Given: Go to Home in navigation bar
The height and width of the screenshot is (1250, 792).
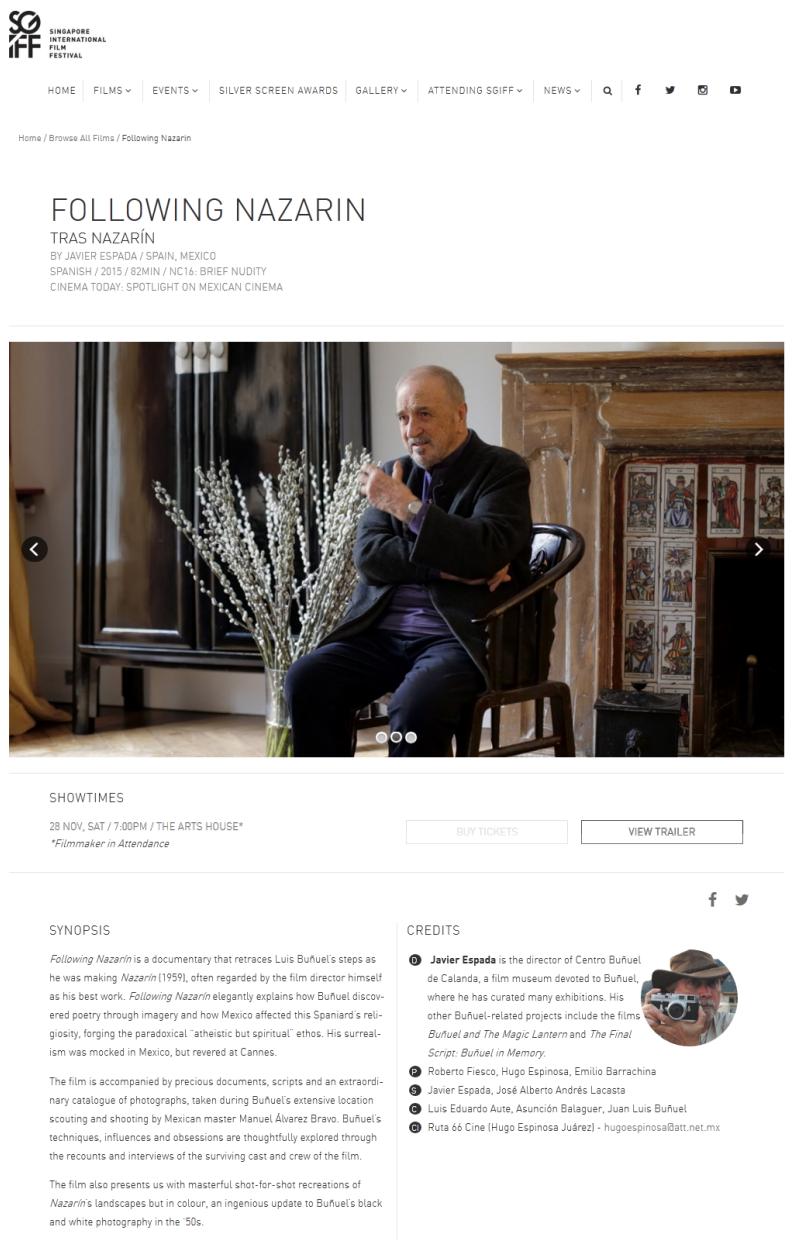Looking at the screenshot, I should 62,90.
